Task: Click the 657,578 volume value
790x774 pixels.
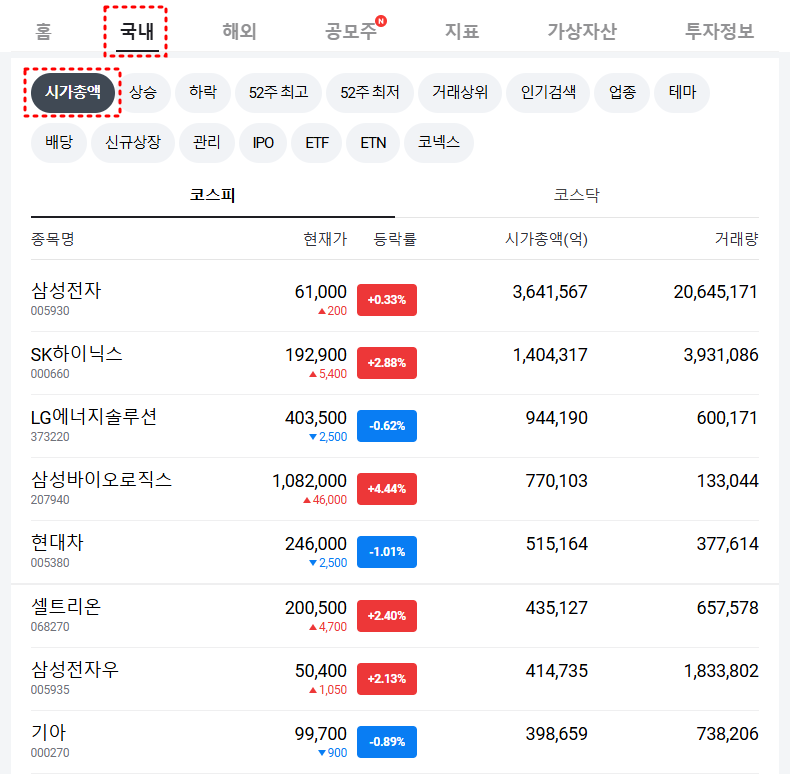Action: tap(728, 608)
